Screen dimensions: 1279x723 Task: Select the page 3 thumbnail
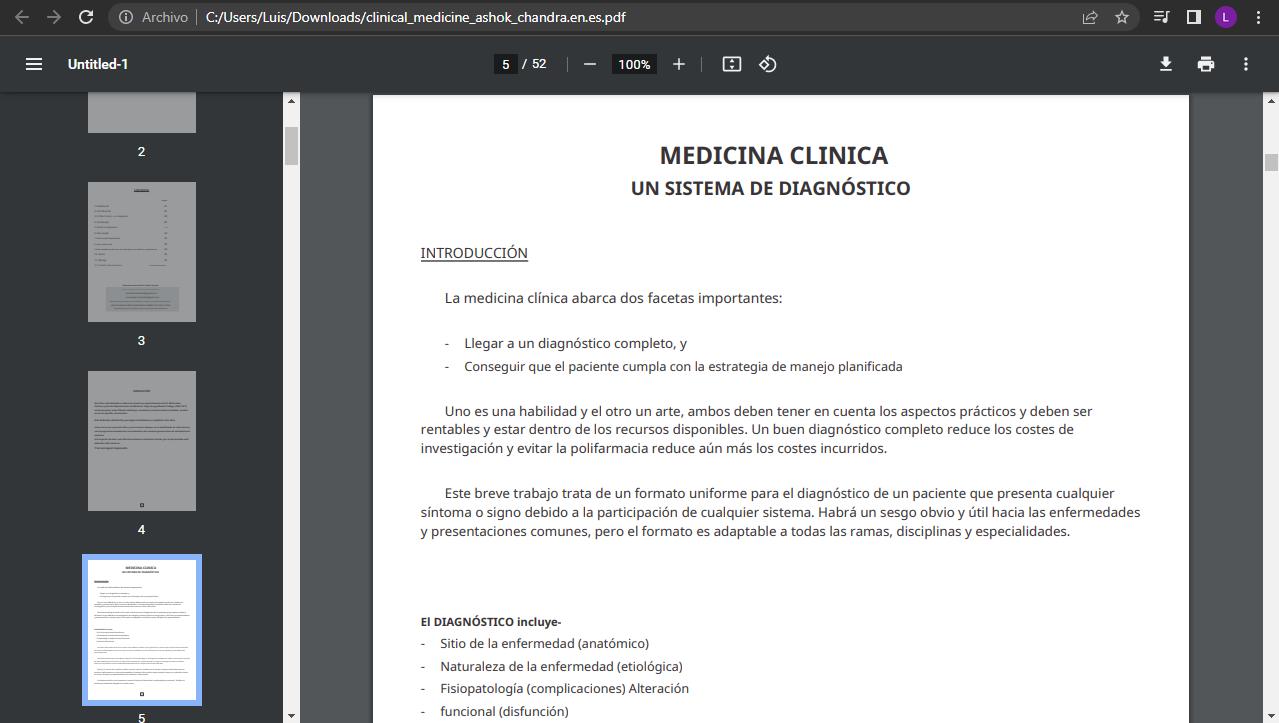click(x=141, y=252)
